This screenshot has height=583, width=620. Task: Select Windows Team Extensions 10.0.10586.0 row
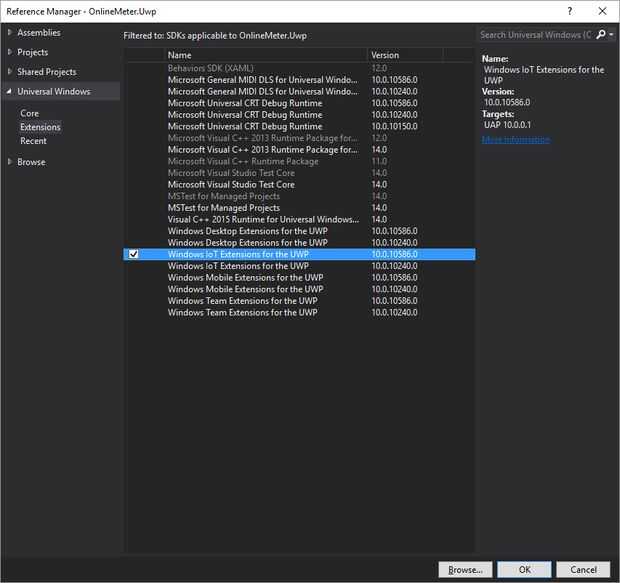tap(299, 301)
